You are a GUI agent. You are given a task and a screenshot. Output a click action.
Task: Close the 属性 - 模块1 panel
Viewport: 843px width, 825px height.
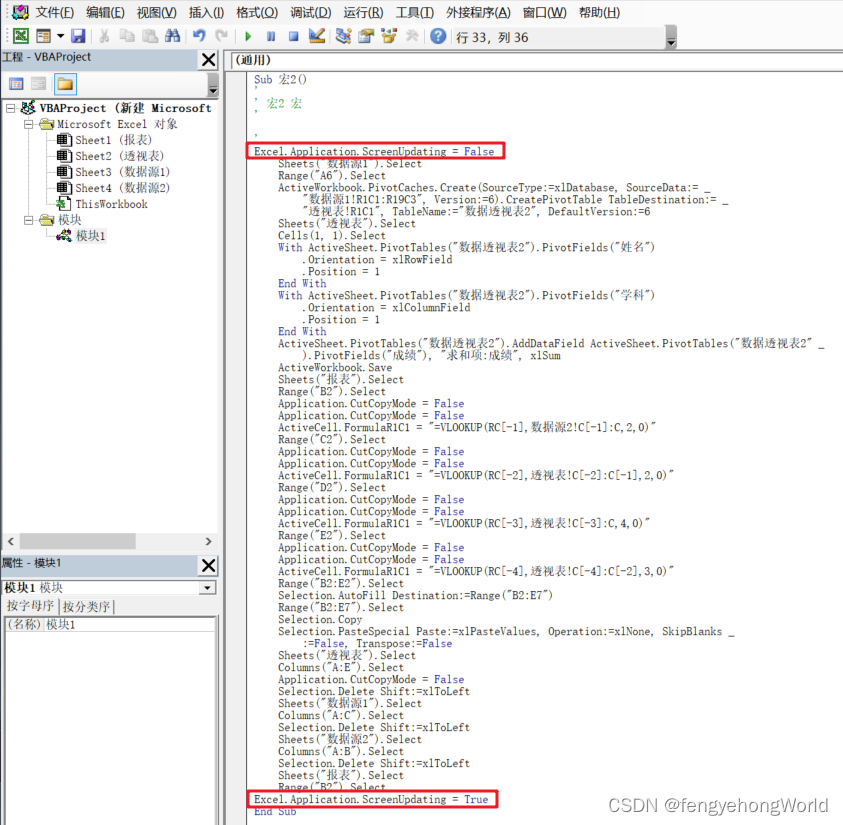[208, 565]
